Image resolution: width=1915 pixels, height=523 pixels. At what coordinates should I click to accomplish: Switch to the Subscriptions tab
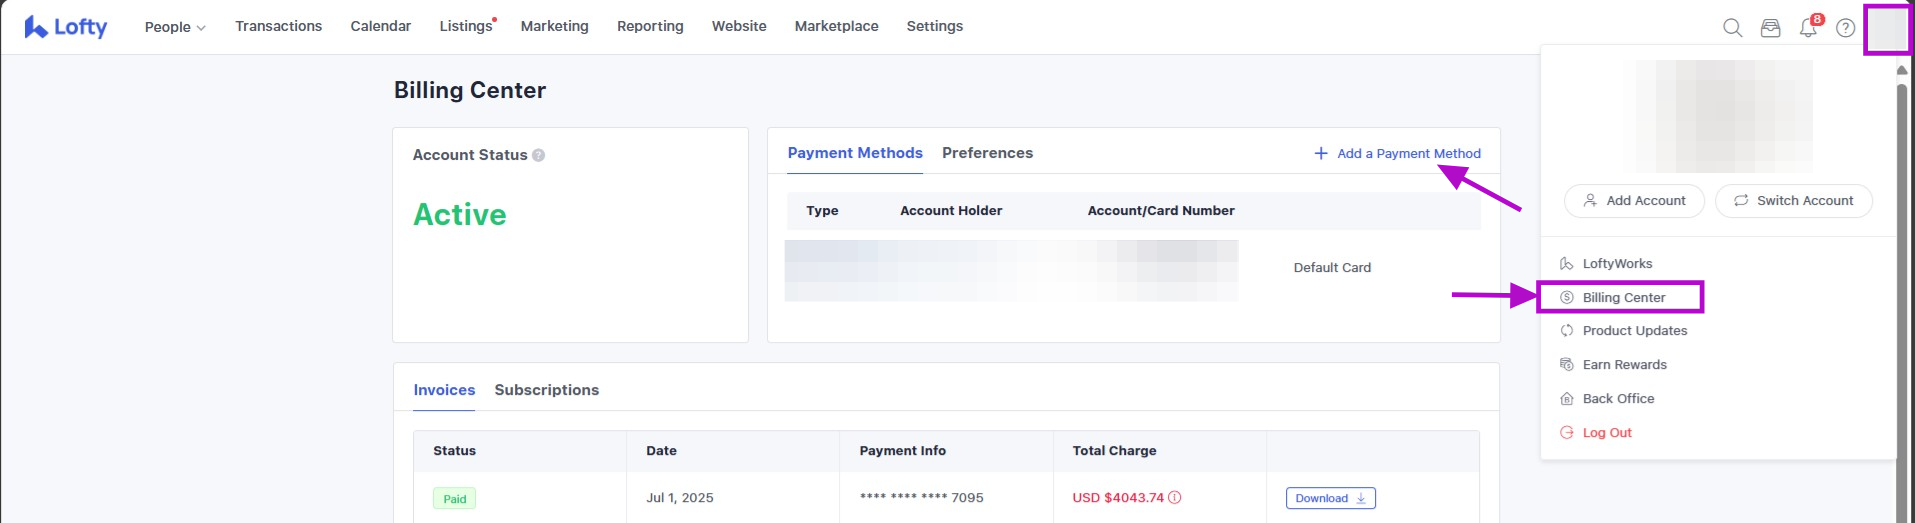pos(546,390)
